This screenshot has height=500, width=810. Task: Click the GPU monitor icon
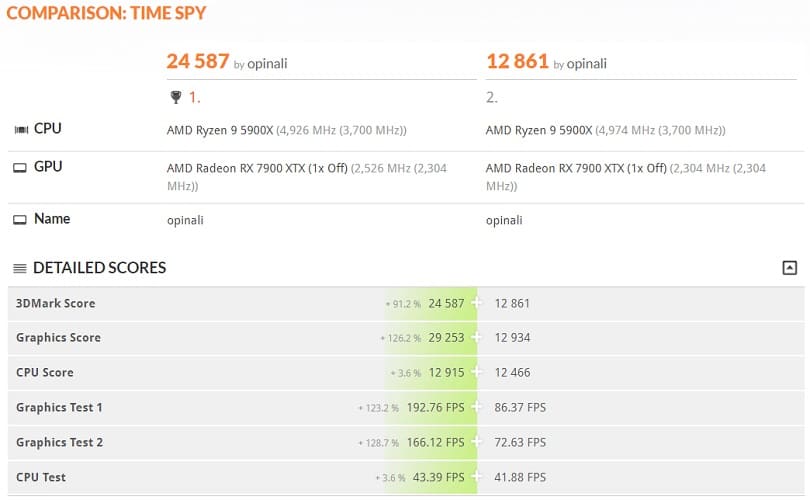pos(20,167)
